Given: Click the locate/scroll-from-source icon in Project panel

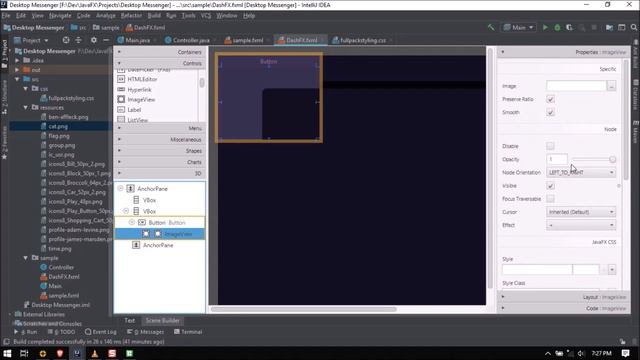Looking at the screenshot, I should click(66, 40).
